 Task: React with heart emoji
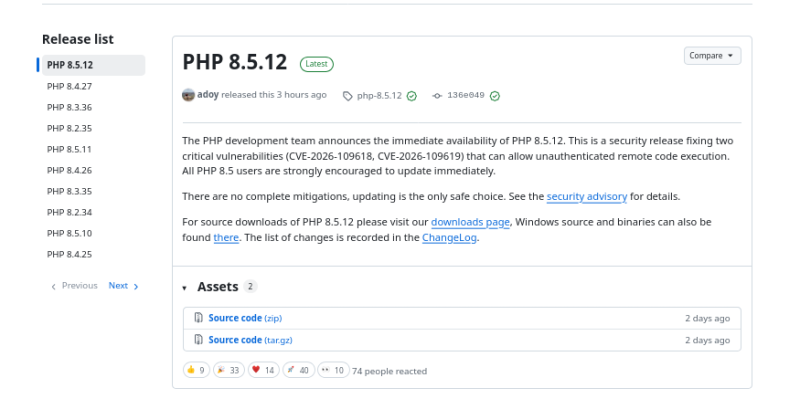[264, 370]
